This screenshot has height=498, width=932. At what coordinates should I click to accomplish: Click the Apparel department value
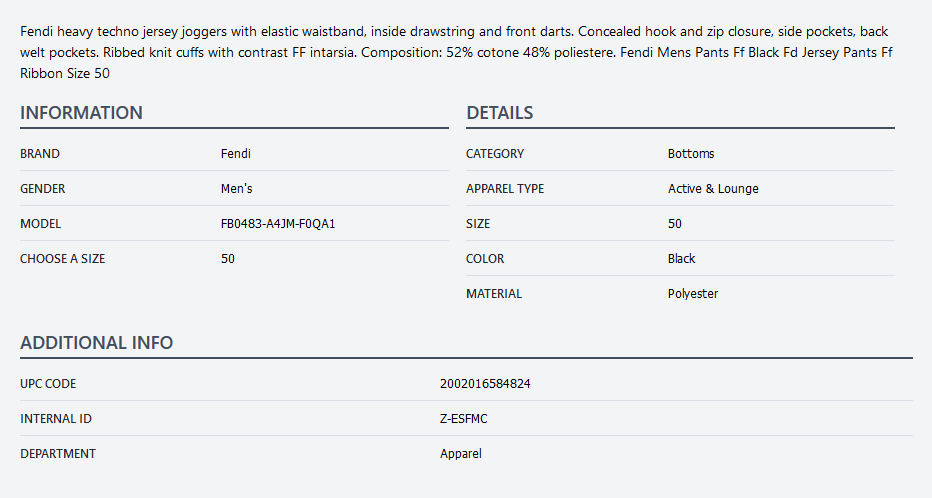[x=461, y=454]
